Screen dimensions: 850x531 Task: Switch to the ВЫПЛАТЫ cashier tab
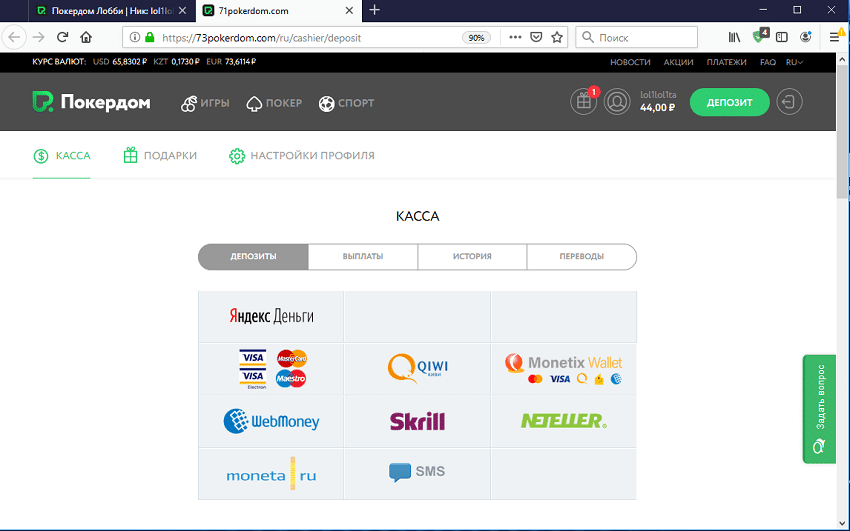(363, 256)
